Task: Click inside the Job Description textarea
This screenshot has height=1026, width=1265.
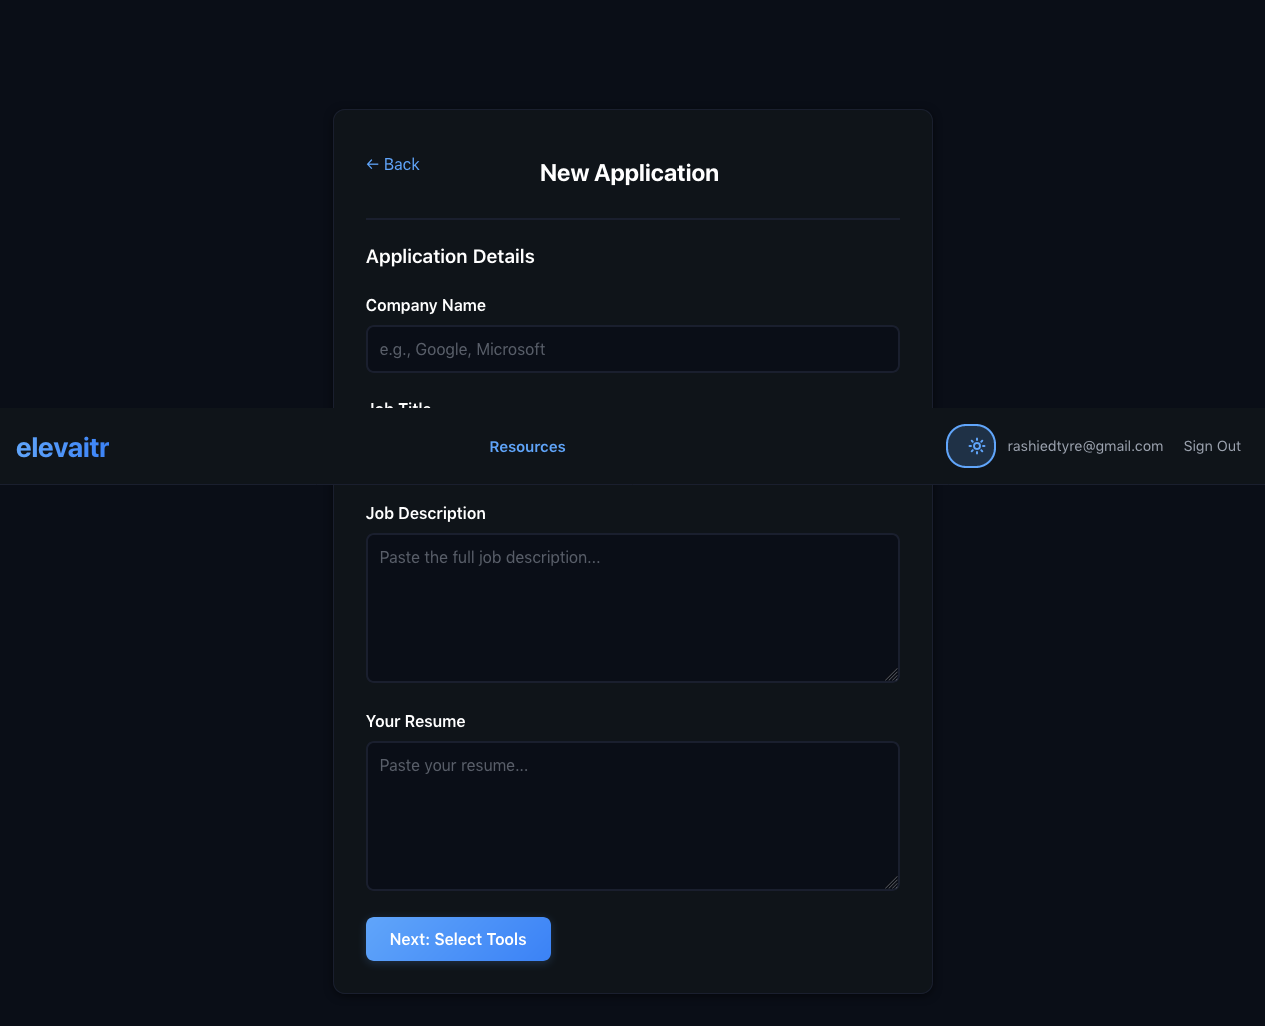Action: [x=632, y=608]
